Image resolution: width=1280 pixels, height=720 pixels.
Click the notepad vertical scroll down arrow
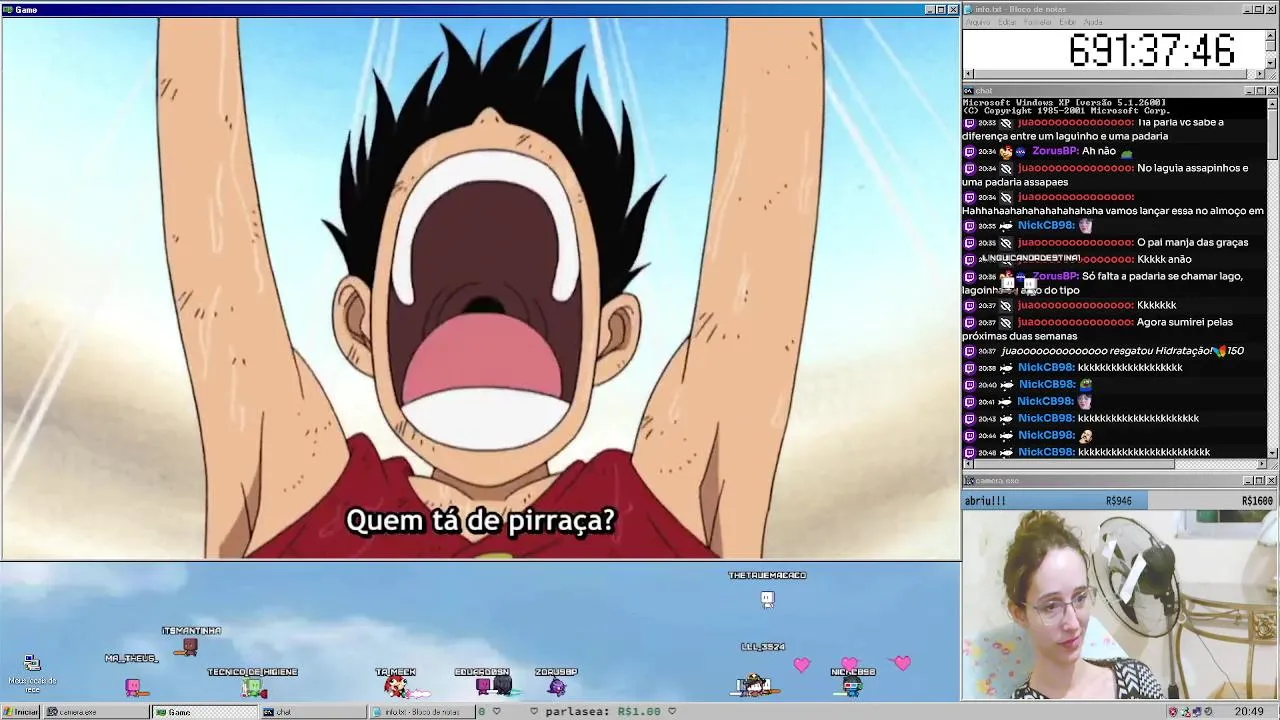(1272, 63)
